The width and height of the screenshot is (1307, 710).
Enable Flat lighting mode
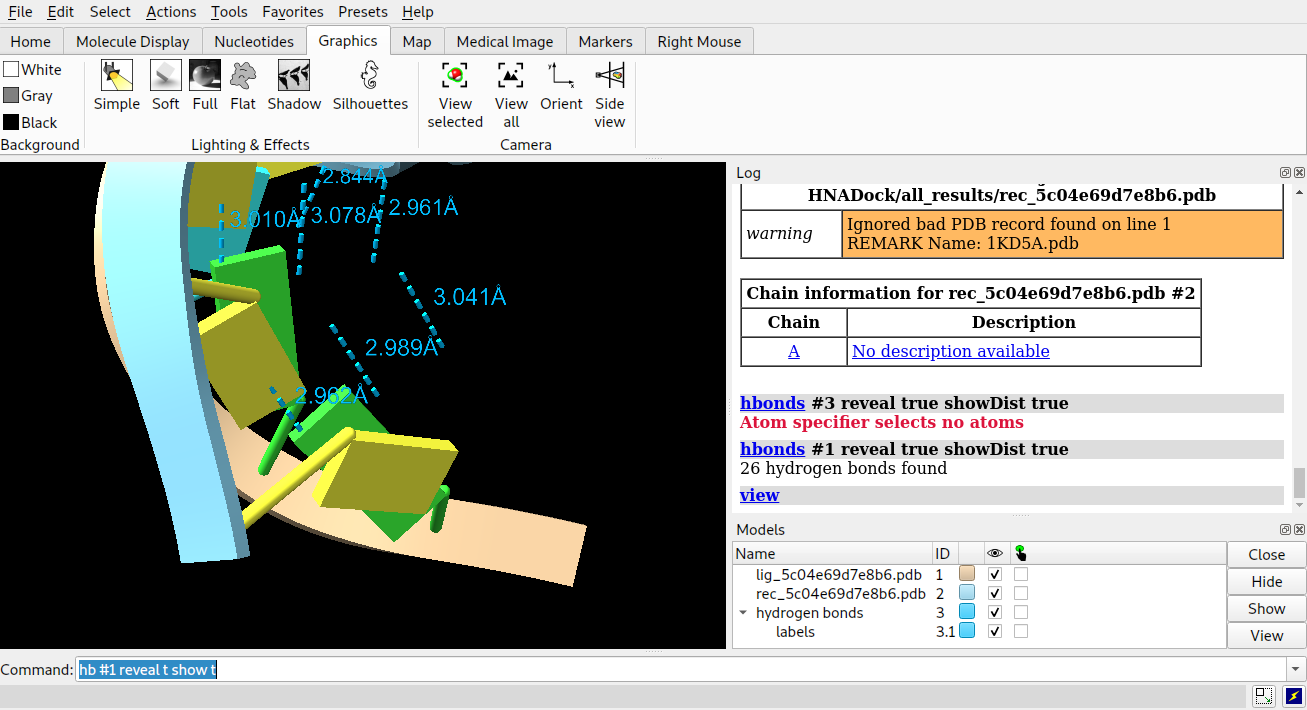pos(243,76)
